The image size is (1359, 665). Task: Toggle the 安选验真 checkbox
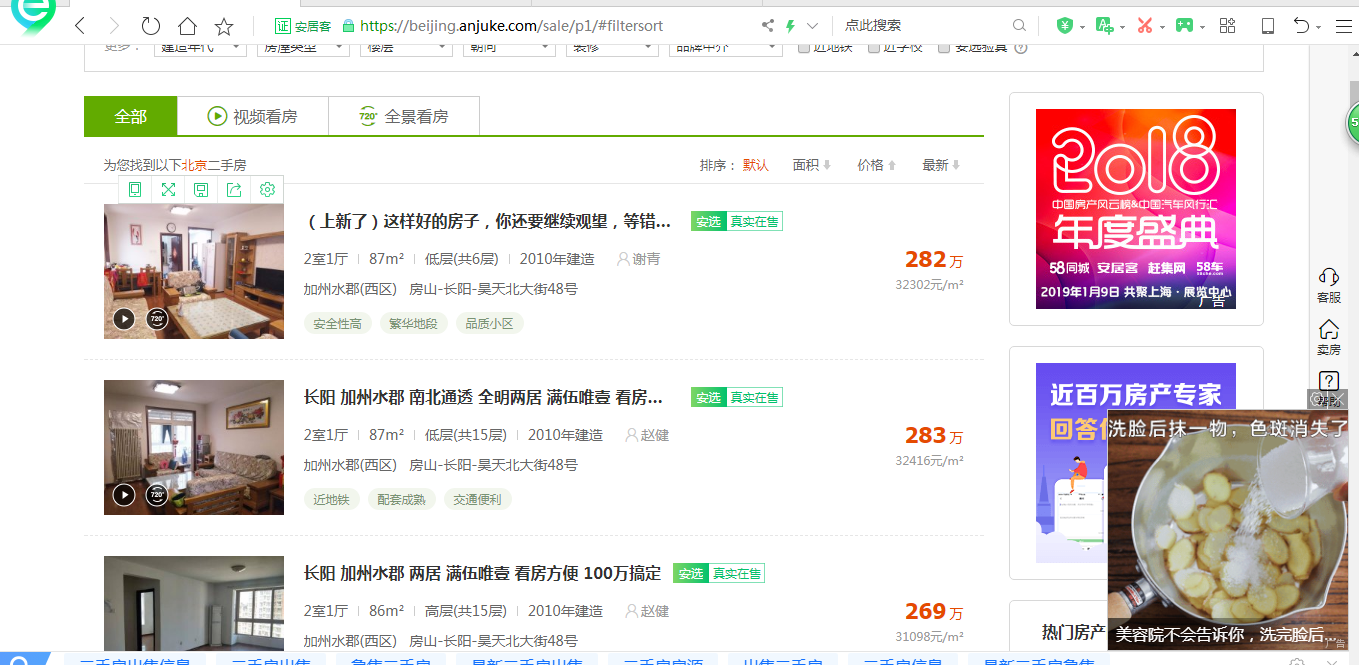(944, 47)
